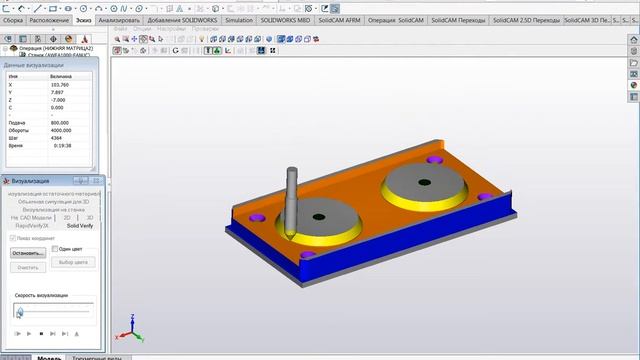Switch to 'Добавления SOLIDWORKS' tab
Screen dimensions: 640x360
182,20
